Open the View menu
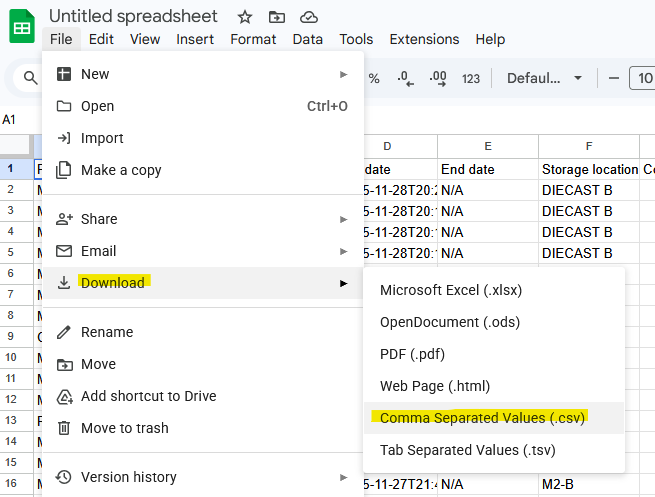 [145, 39]
